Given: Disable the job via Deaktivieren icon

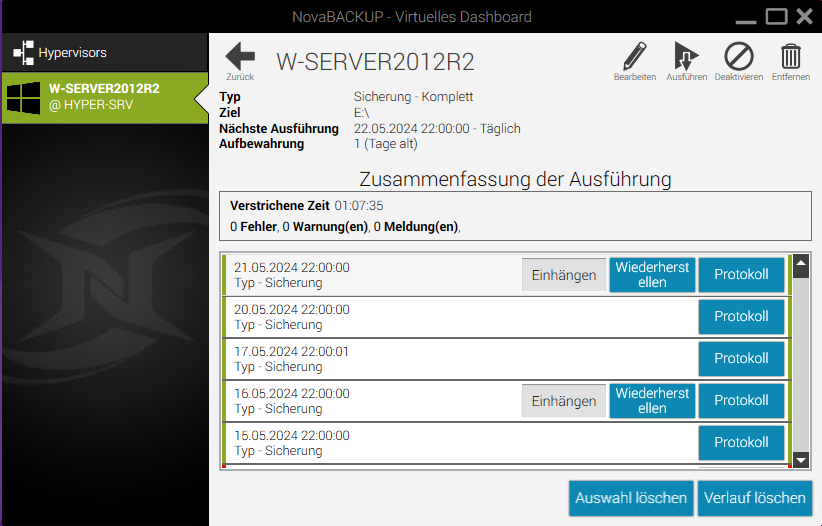Looking at the screenshot, I should (739, 57).
